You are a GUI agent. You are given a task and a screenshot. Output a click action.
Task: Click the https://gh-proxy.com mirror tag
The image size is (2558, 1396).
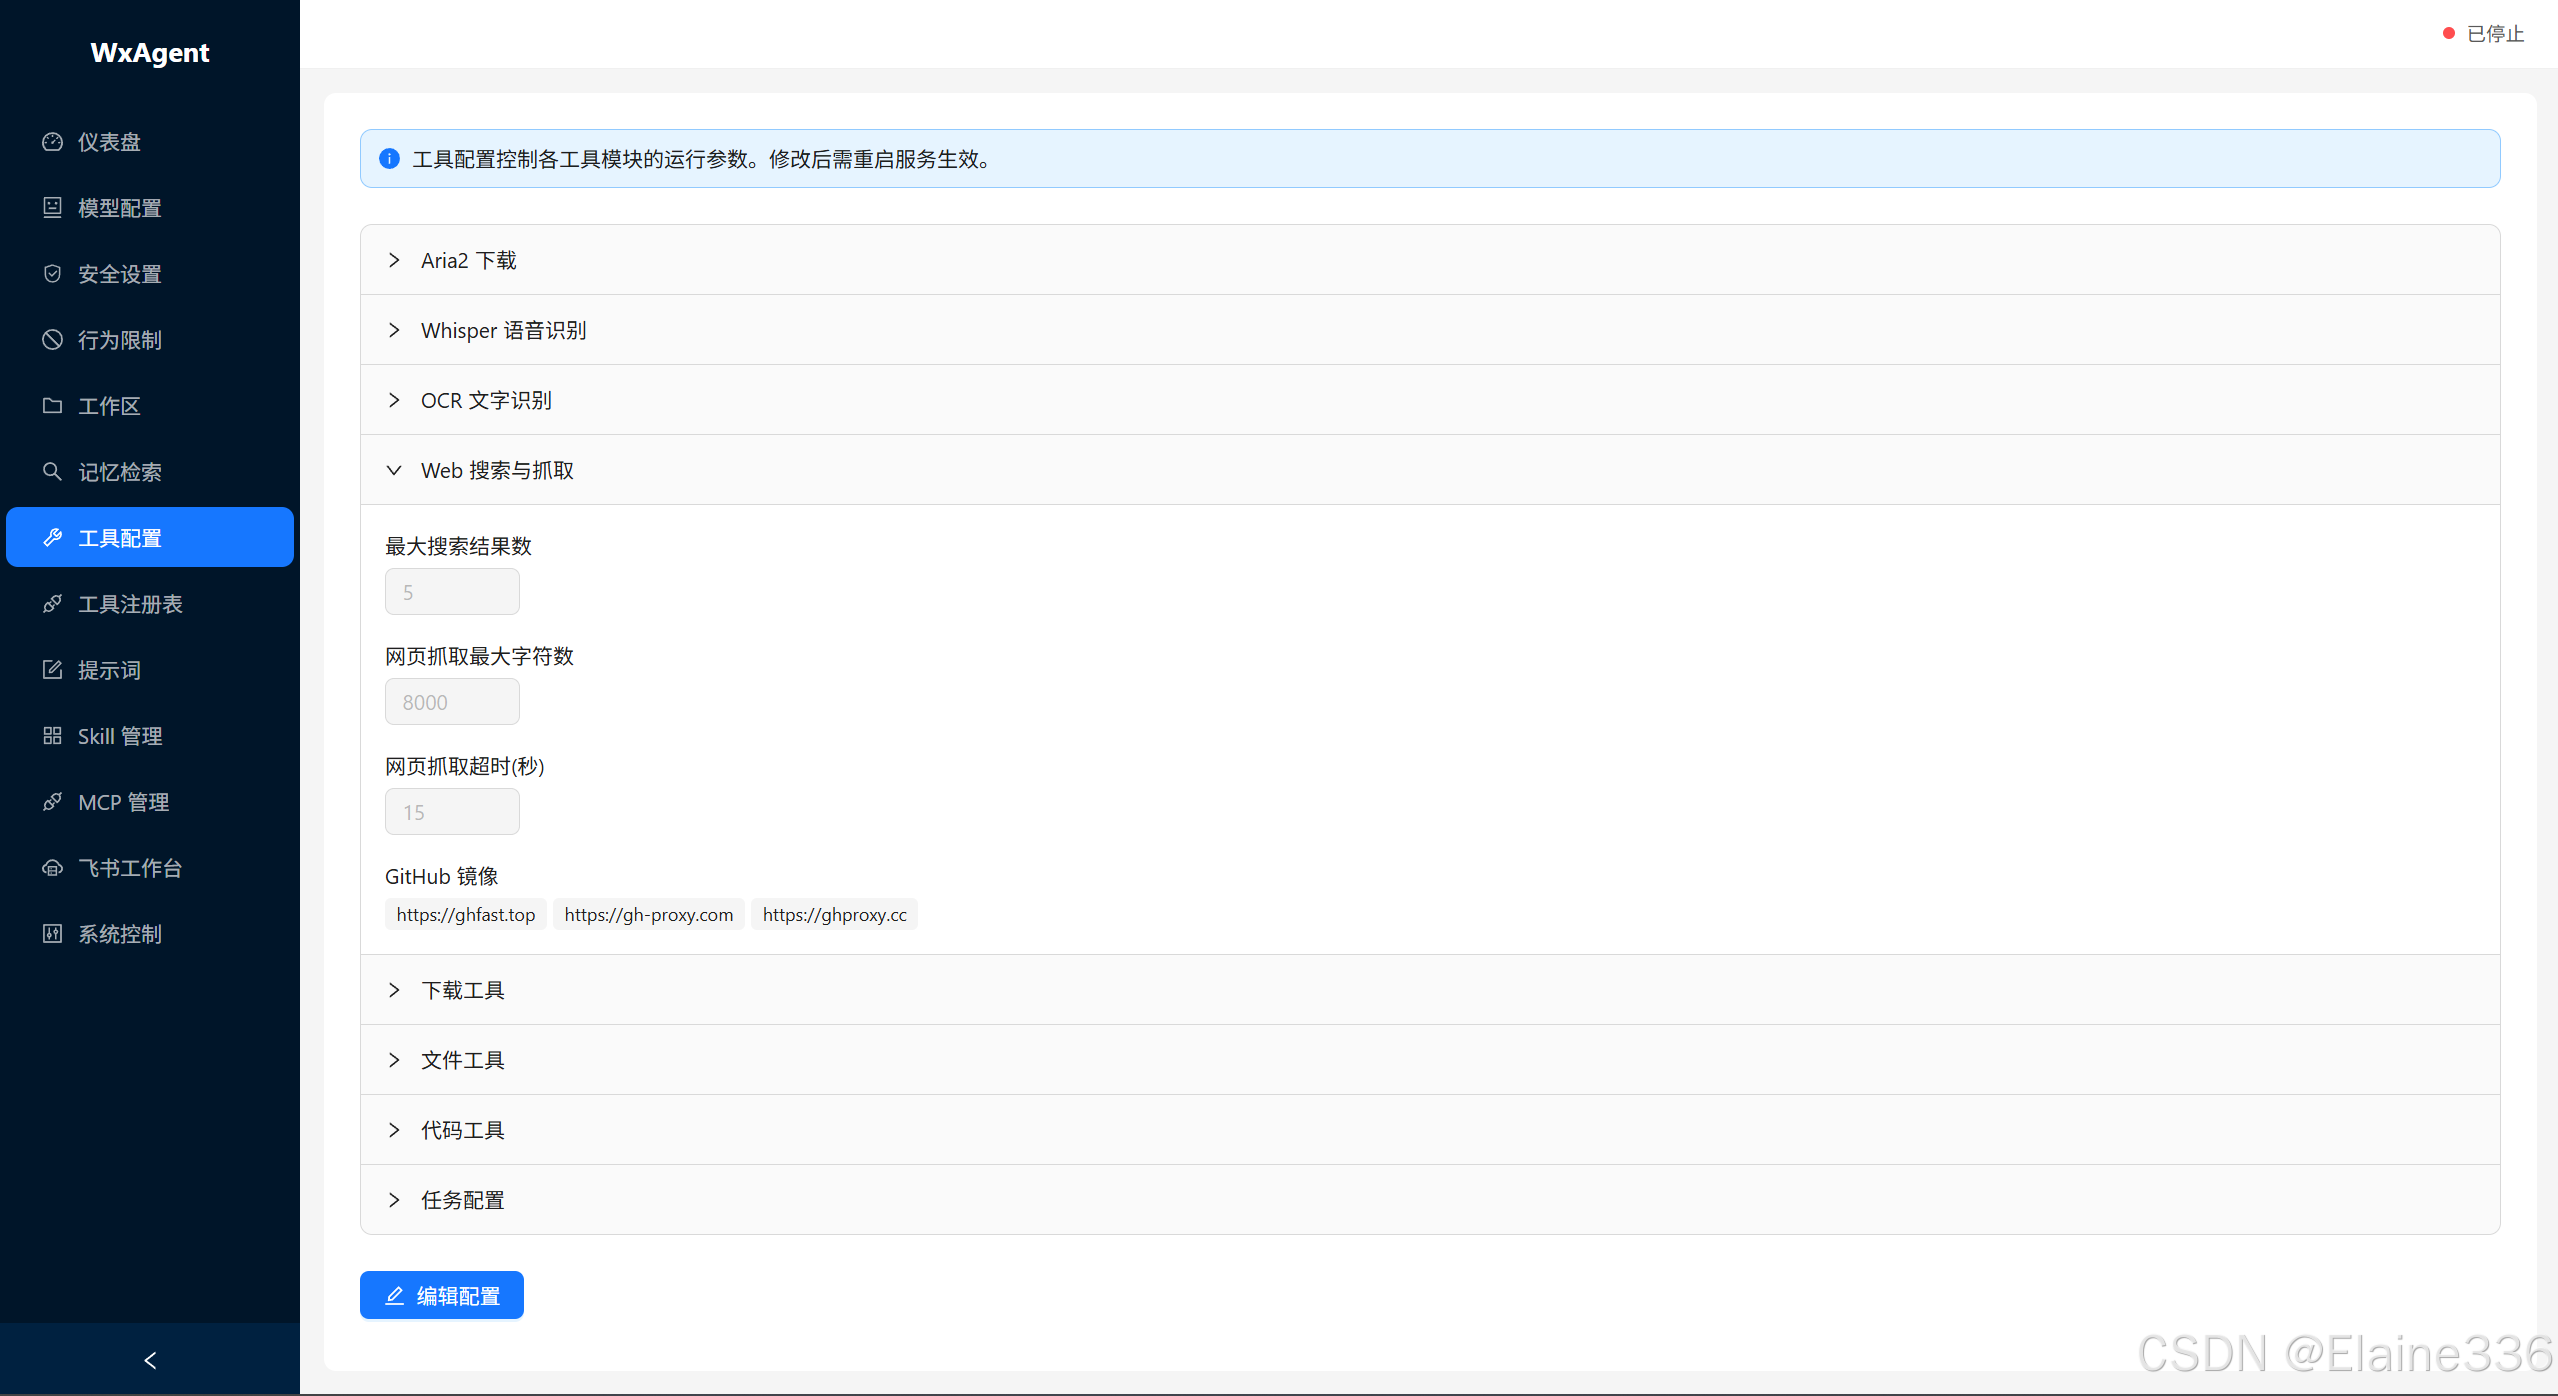(x=649, y=914)
